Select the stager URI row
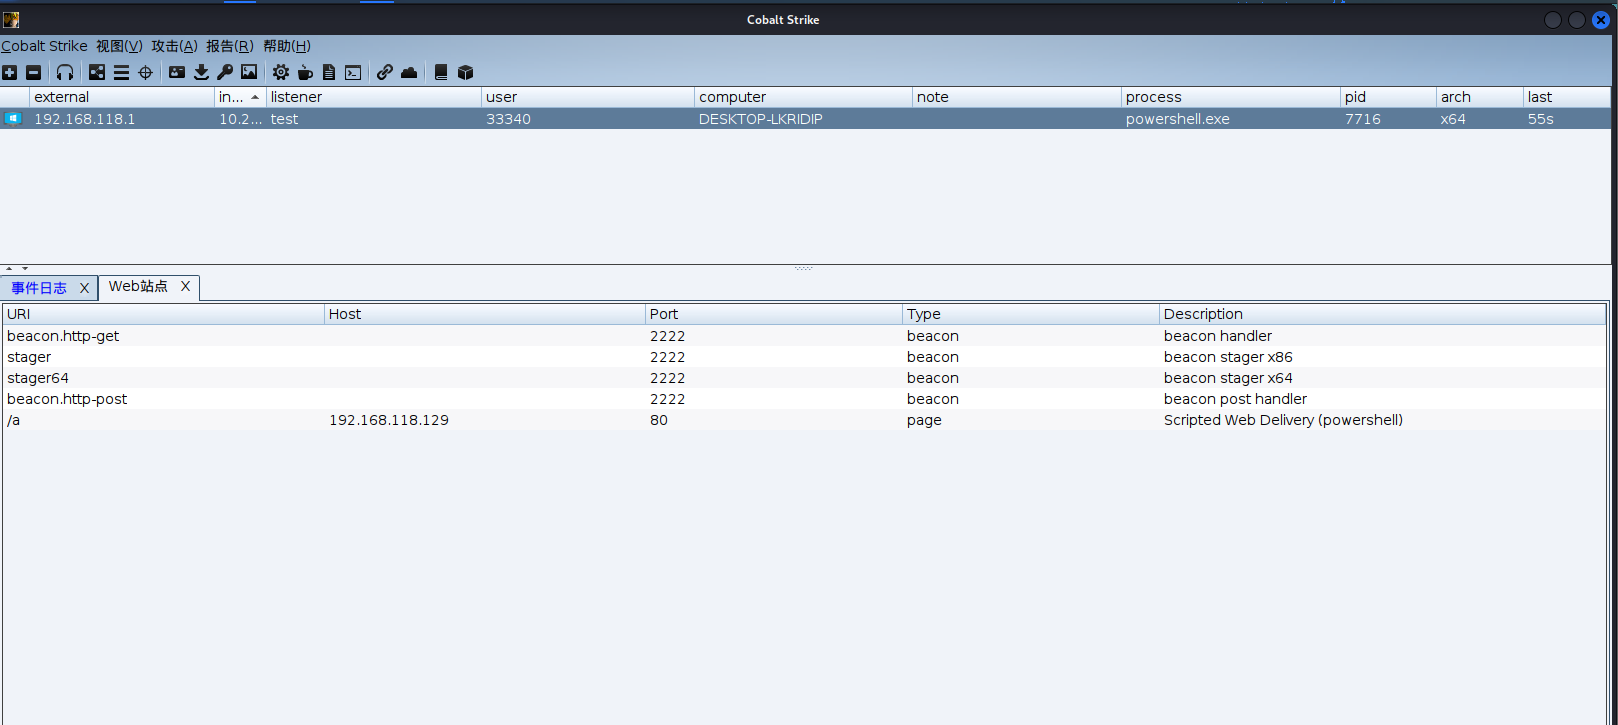 [804, 357]
